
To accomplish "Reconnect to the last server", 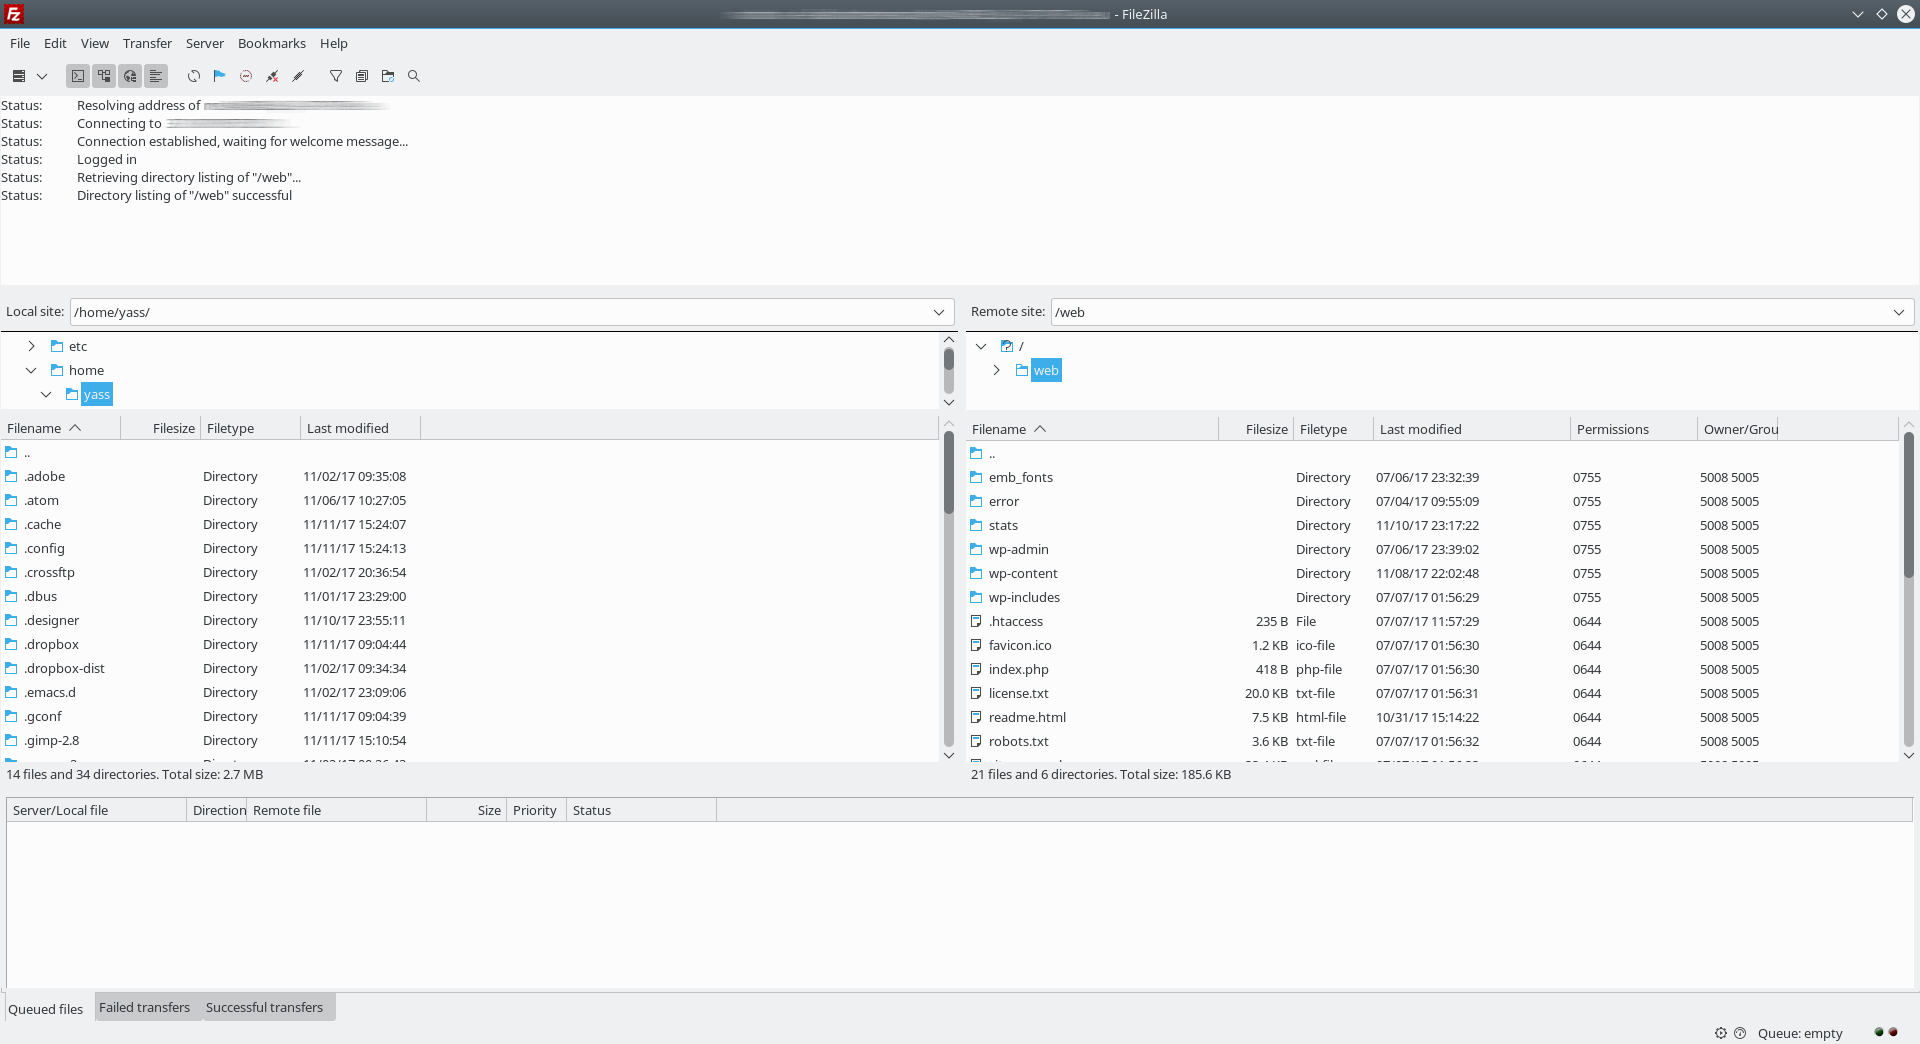I will click(x=298, y=76).
